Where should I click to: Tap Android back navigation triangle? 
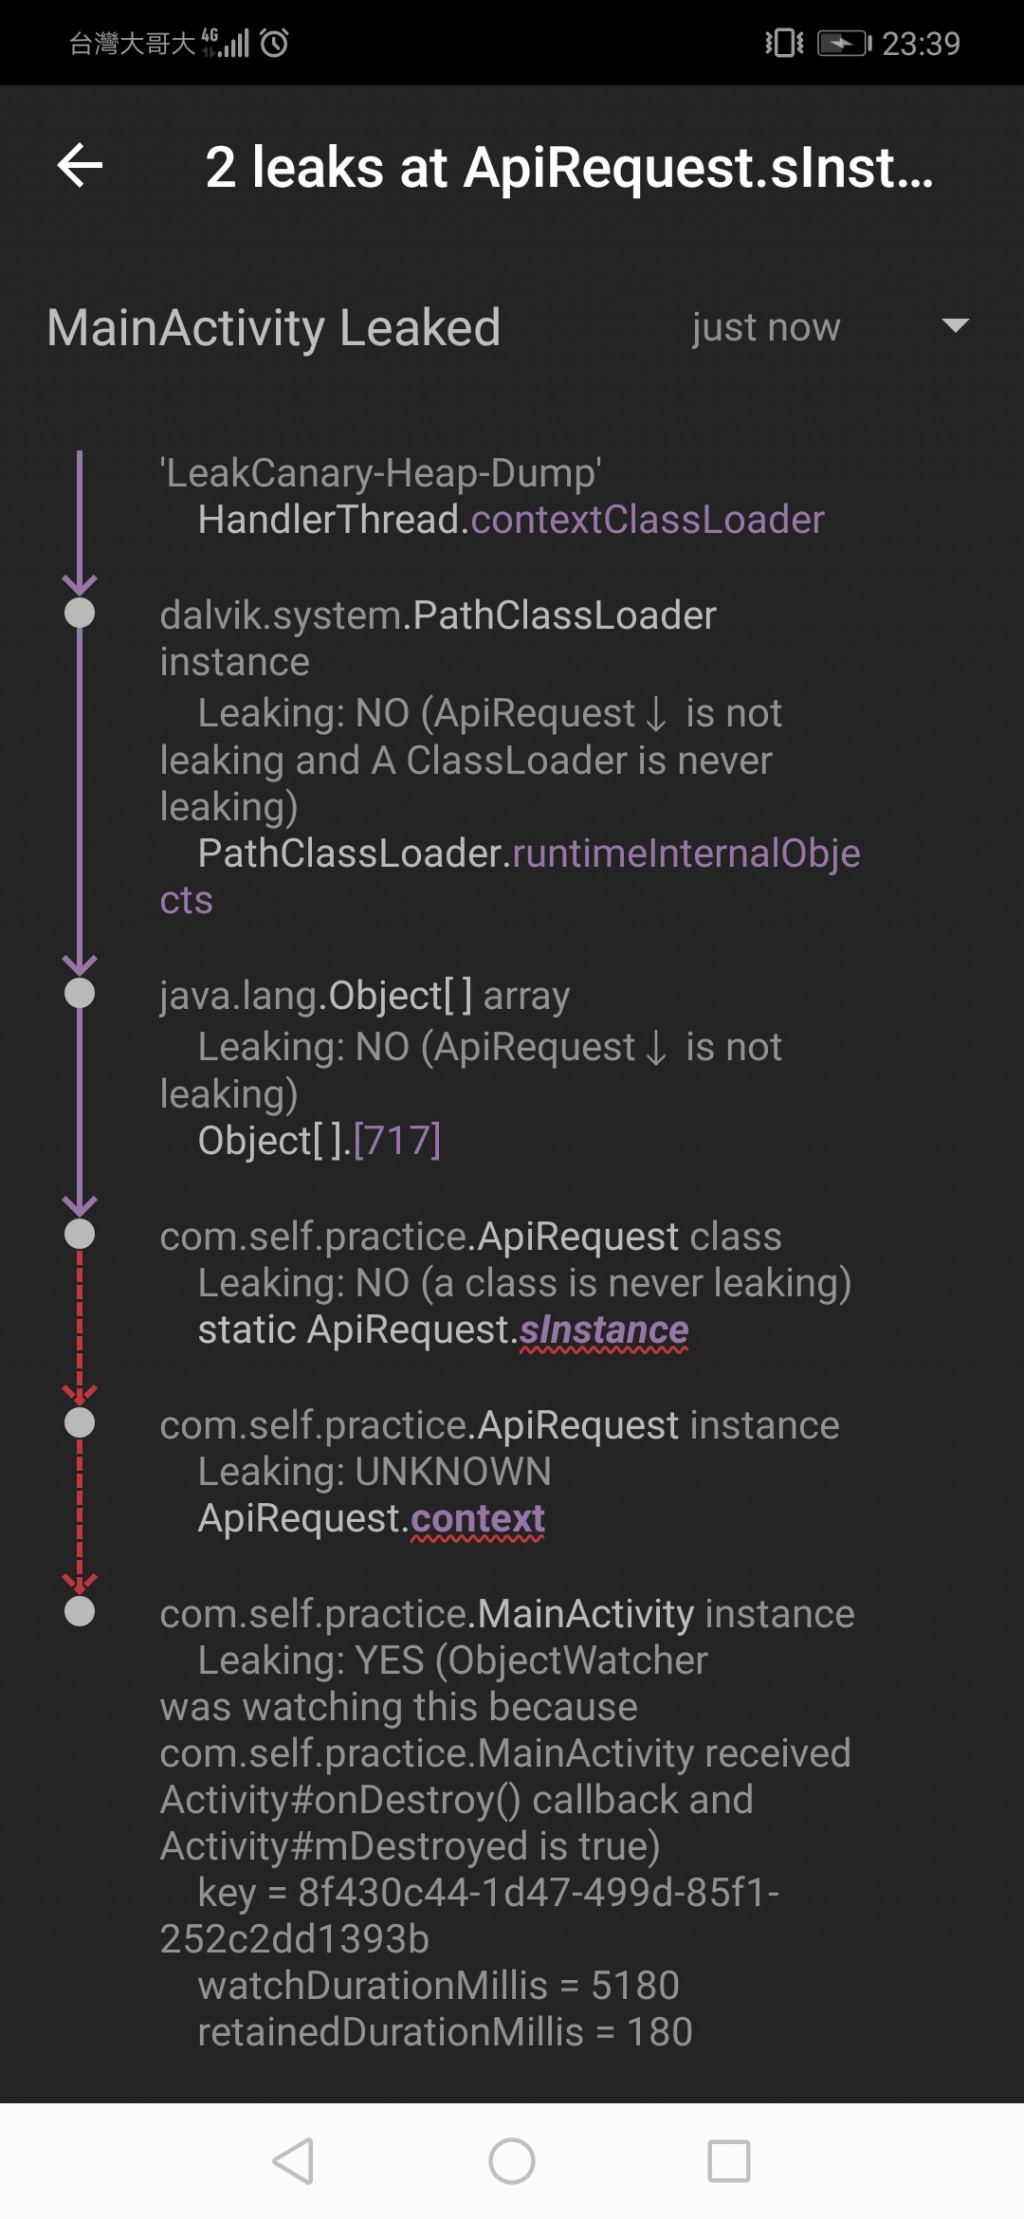tap(293, 2161)
